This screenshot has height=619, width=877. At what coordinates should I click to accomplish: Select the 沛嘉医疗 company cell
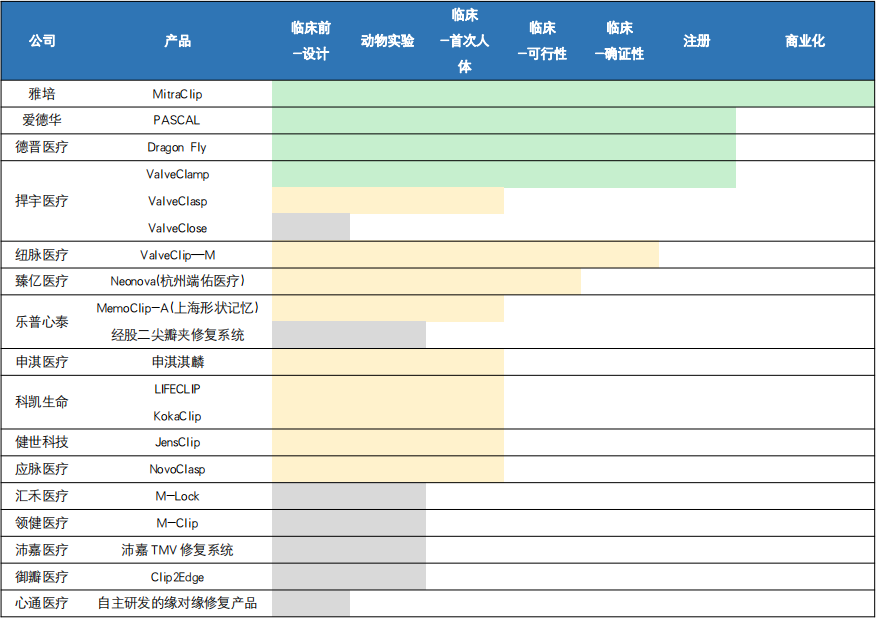pyautogui.click(x=42, y=550)
